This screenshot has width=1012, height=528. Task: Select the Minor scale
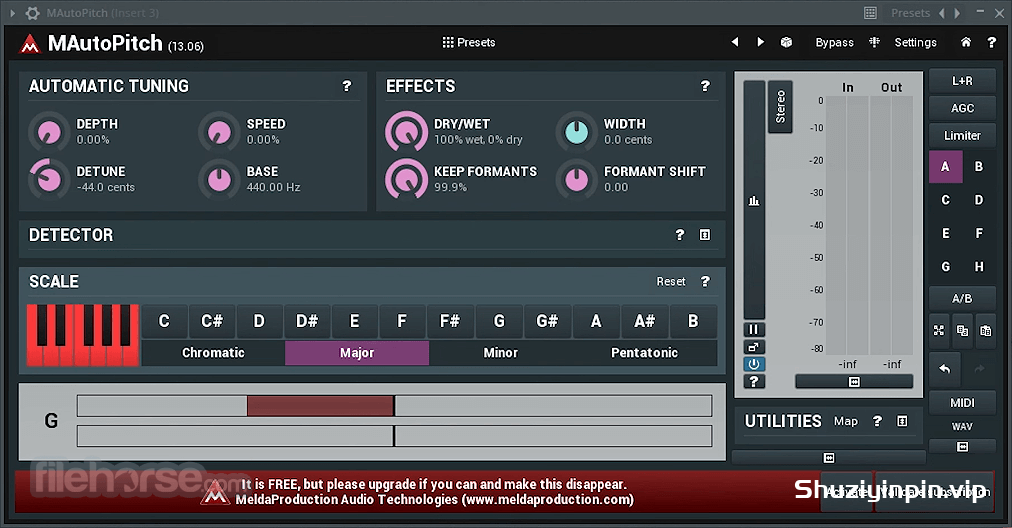click(x=501, y=353)
